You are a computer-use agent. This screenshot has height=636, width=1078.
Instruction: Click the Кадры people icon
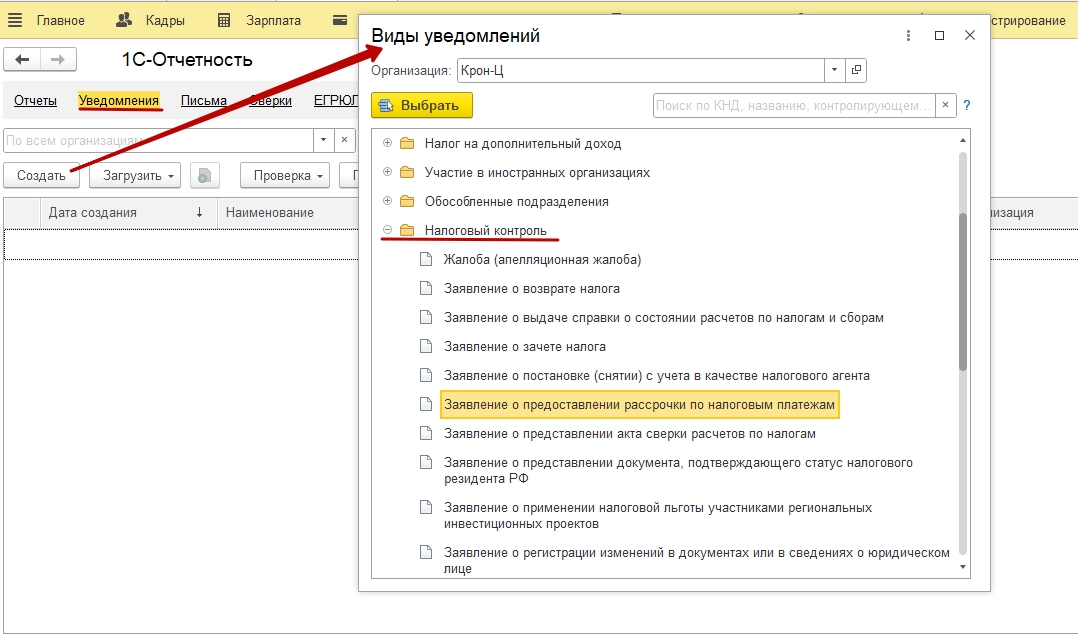point(124,20)
